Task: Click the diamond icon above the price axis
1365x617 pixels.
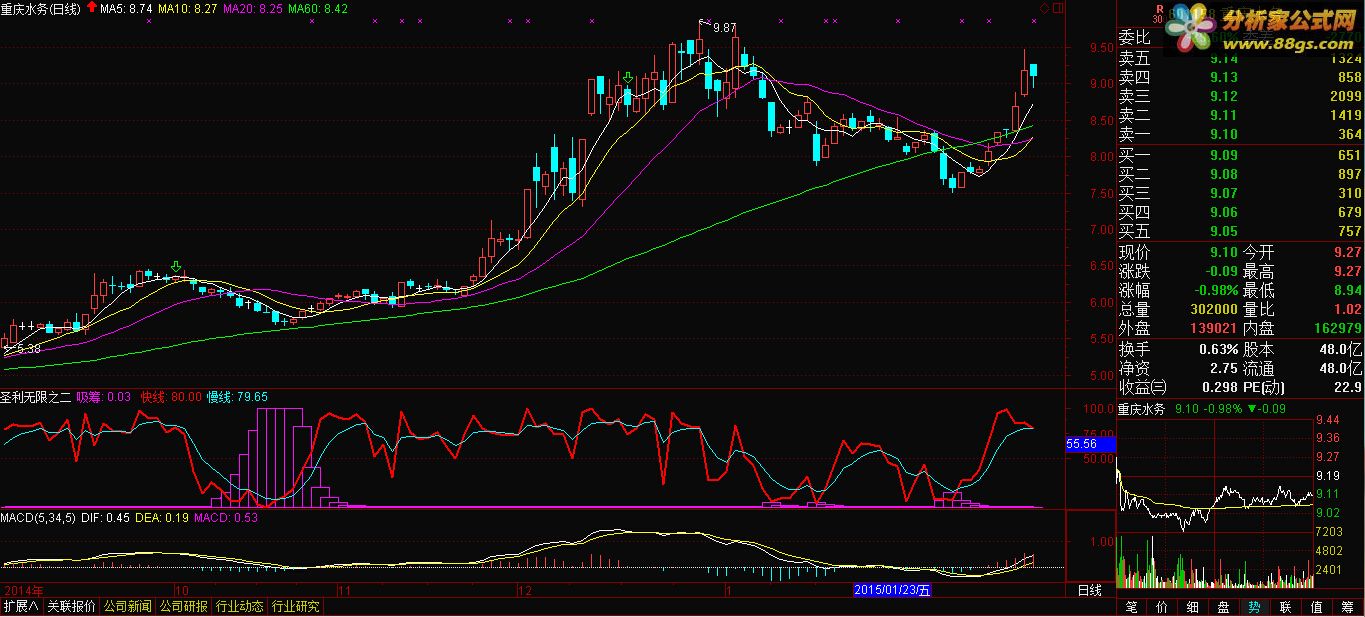Action: pyautogui.click(x=1045, y=8)
